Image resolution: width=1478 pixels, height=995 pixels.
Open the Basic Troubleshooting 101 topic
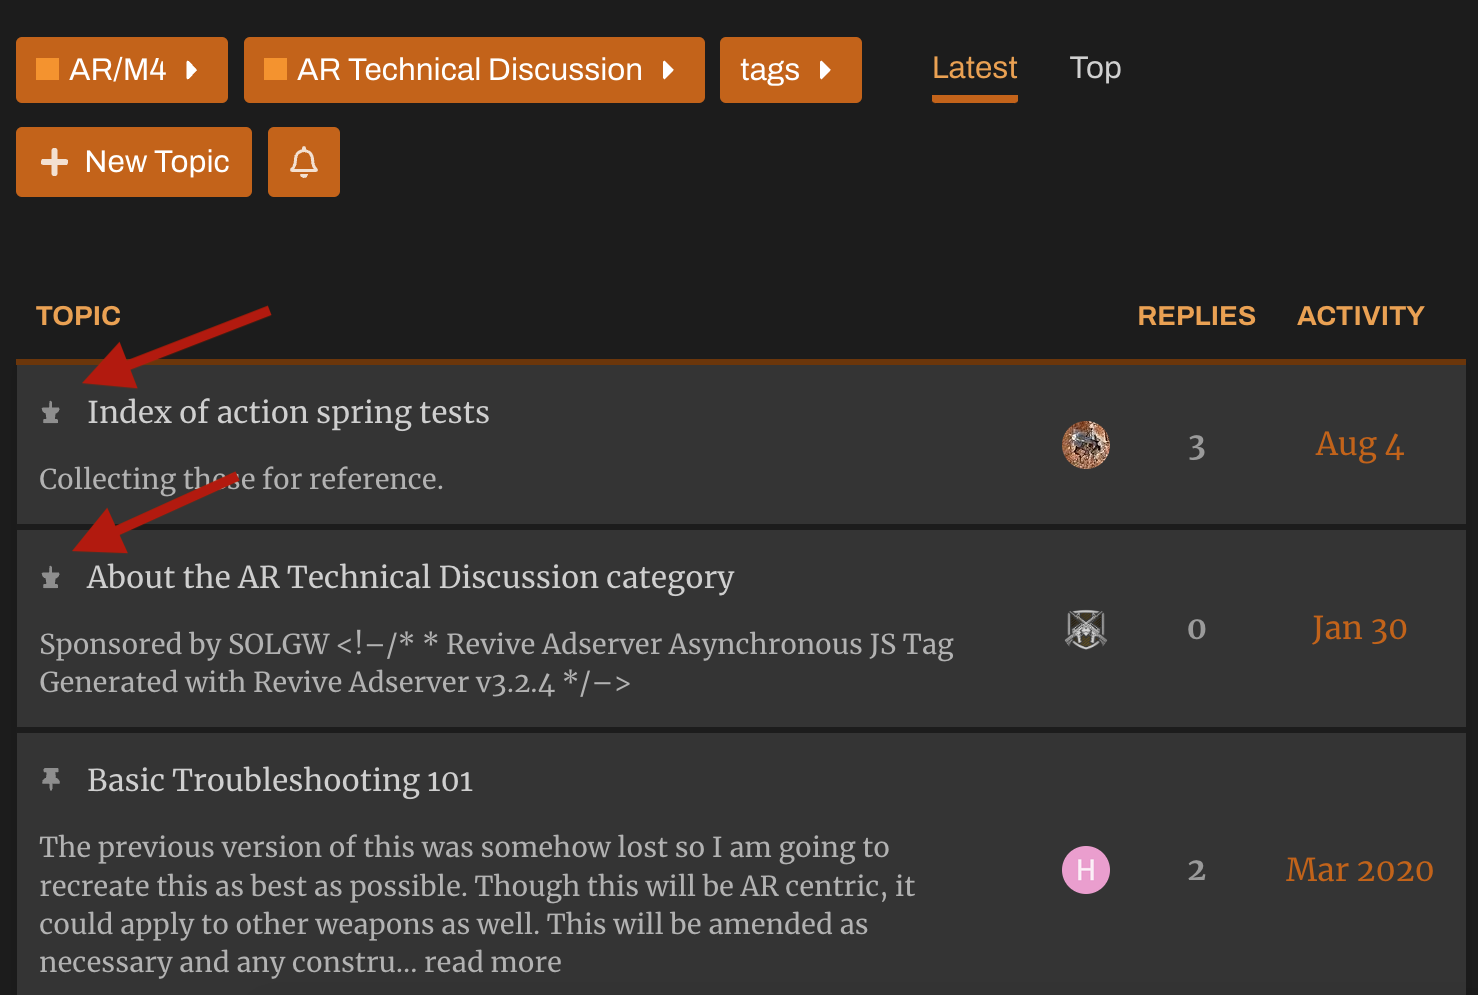280,780
